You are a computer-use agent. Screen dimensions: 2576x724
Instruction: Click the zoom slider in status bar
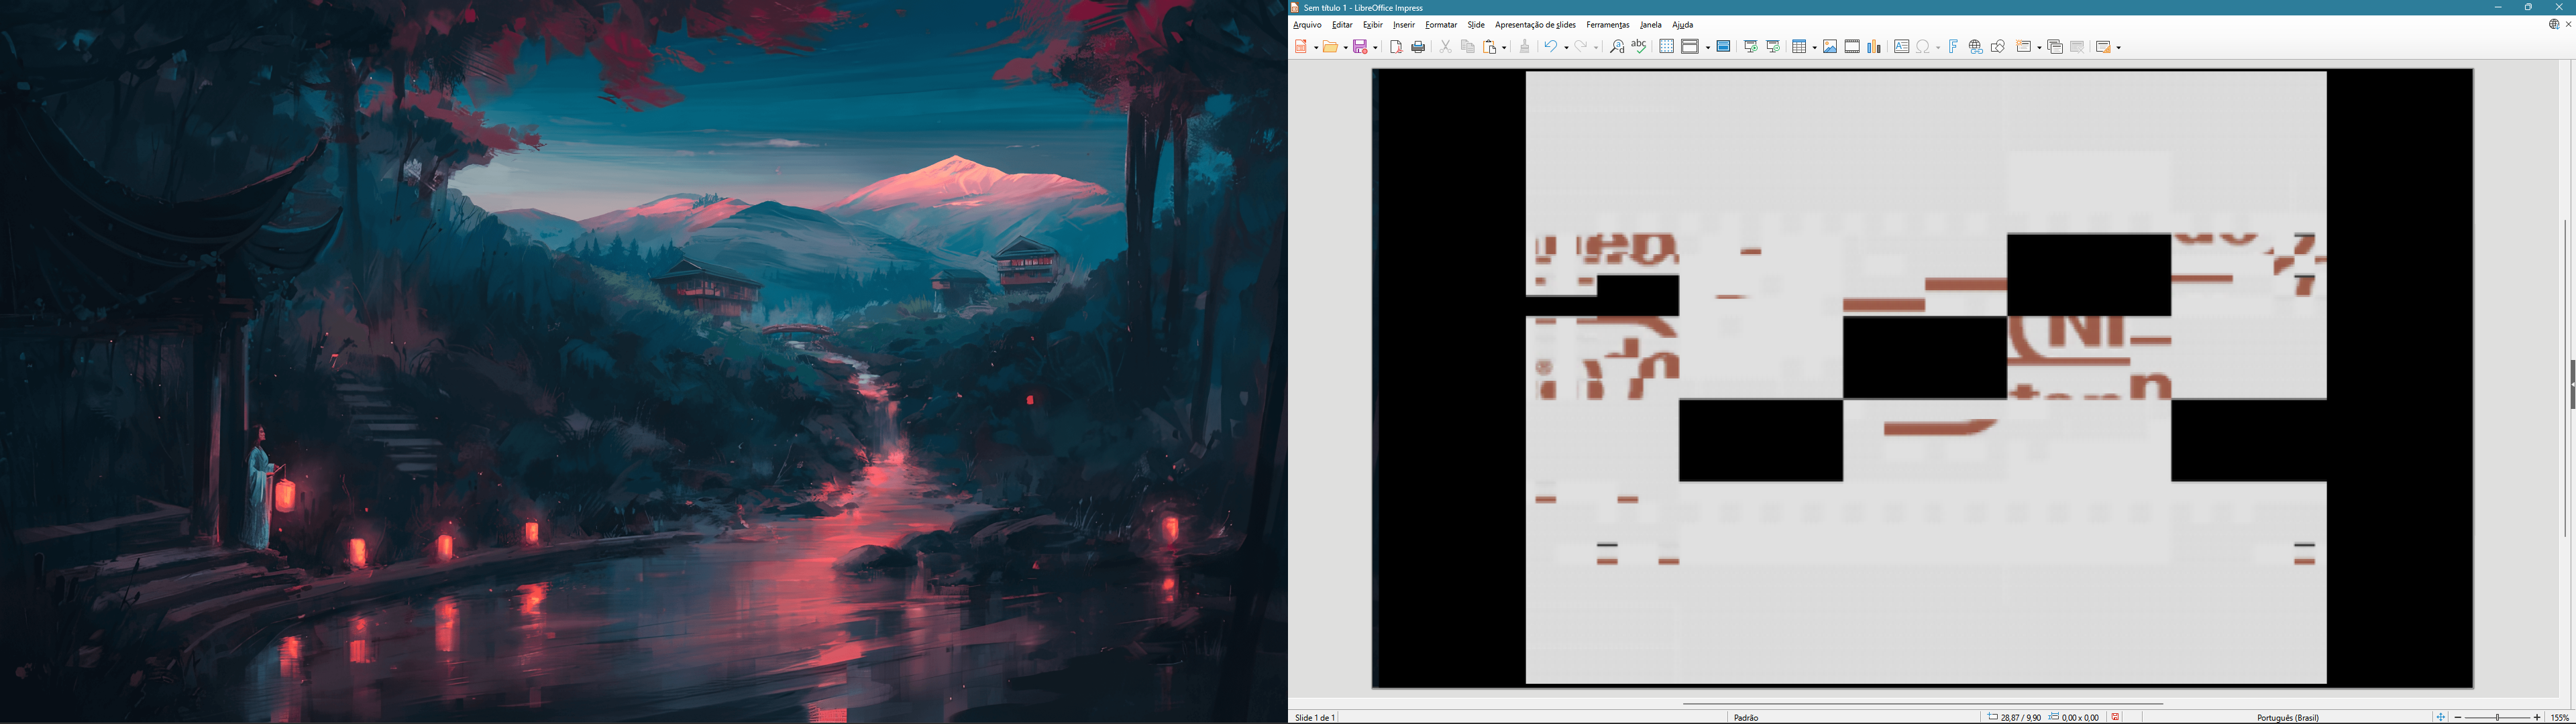click(x=2497, y=718)
